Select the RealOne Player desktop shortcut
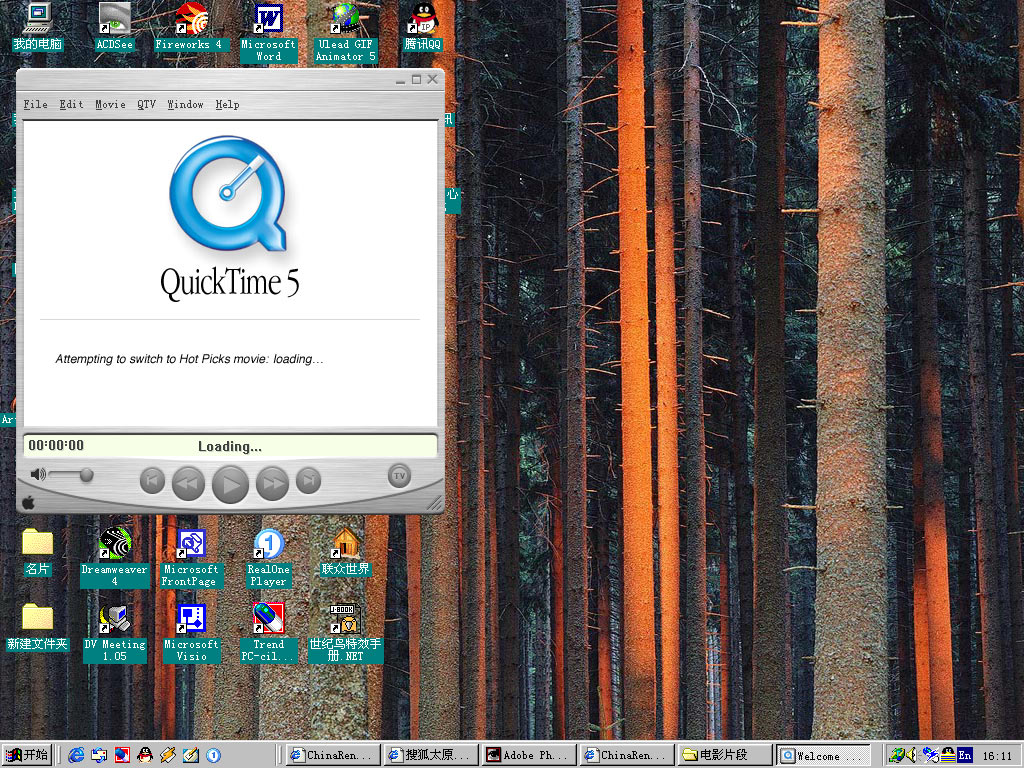 tap(268, 558)
